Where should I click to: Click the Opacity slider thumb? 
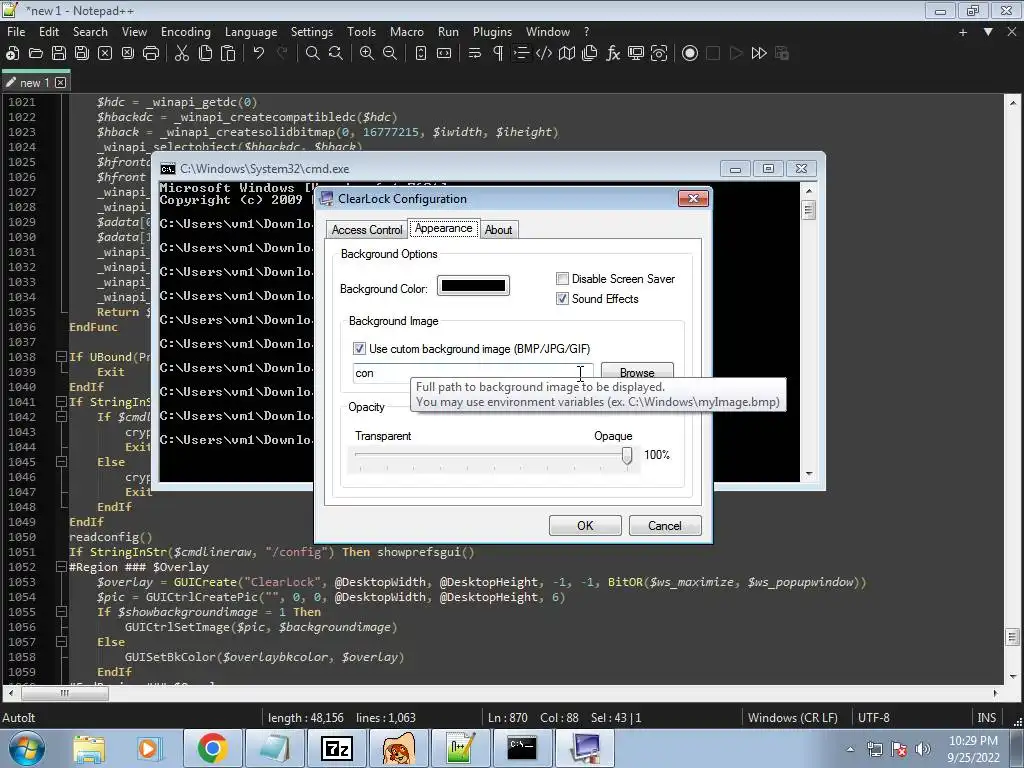pyautogui.click(x=627, y=455)
